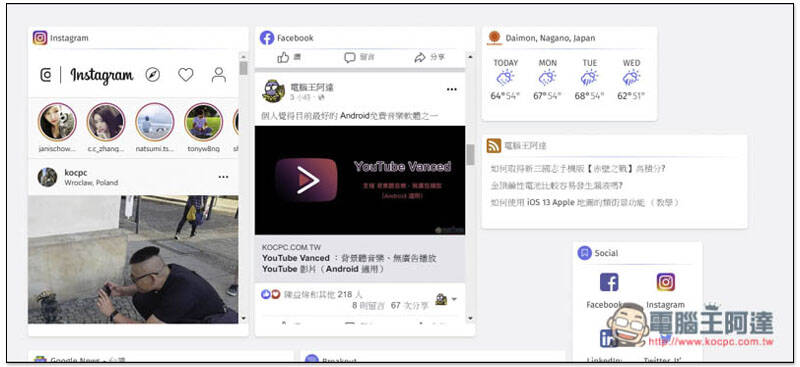This screenshot has height=367, width=800.
Task: View natsumi.ts story avatar
Action: click(x=155, y=122)
